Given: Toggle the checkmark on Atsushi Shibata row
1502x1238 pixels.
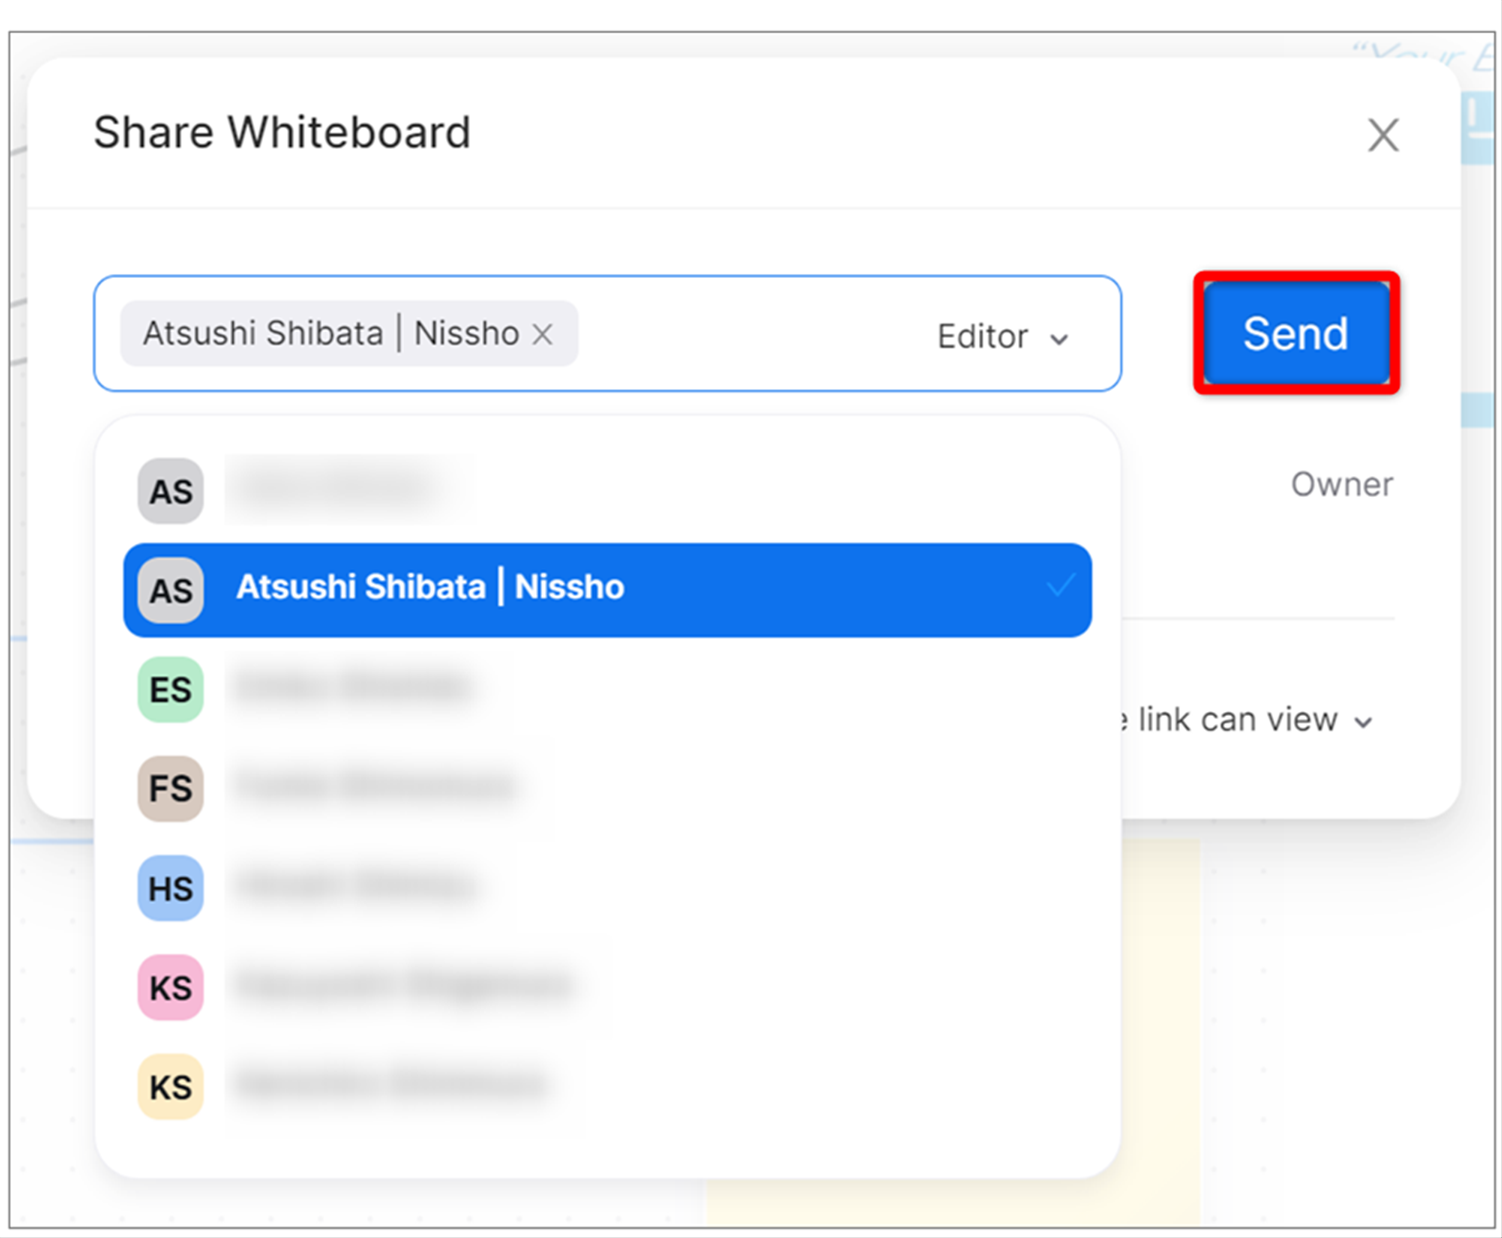Looking at the screenshot, I should pos(1060,586).
